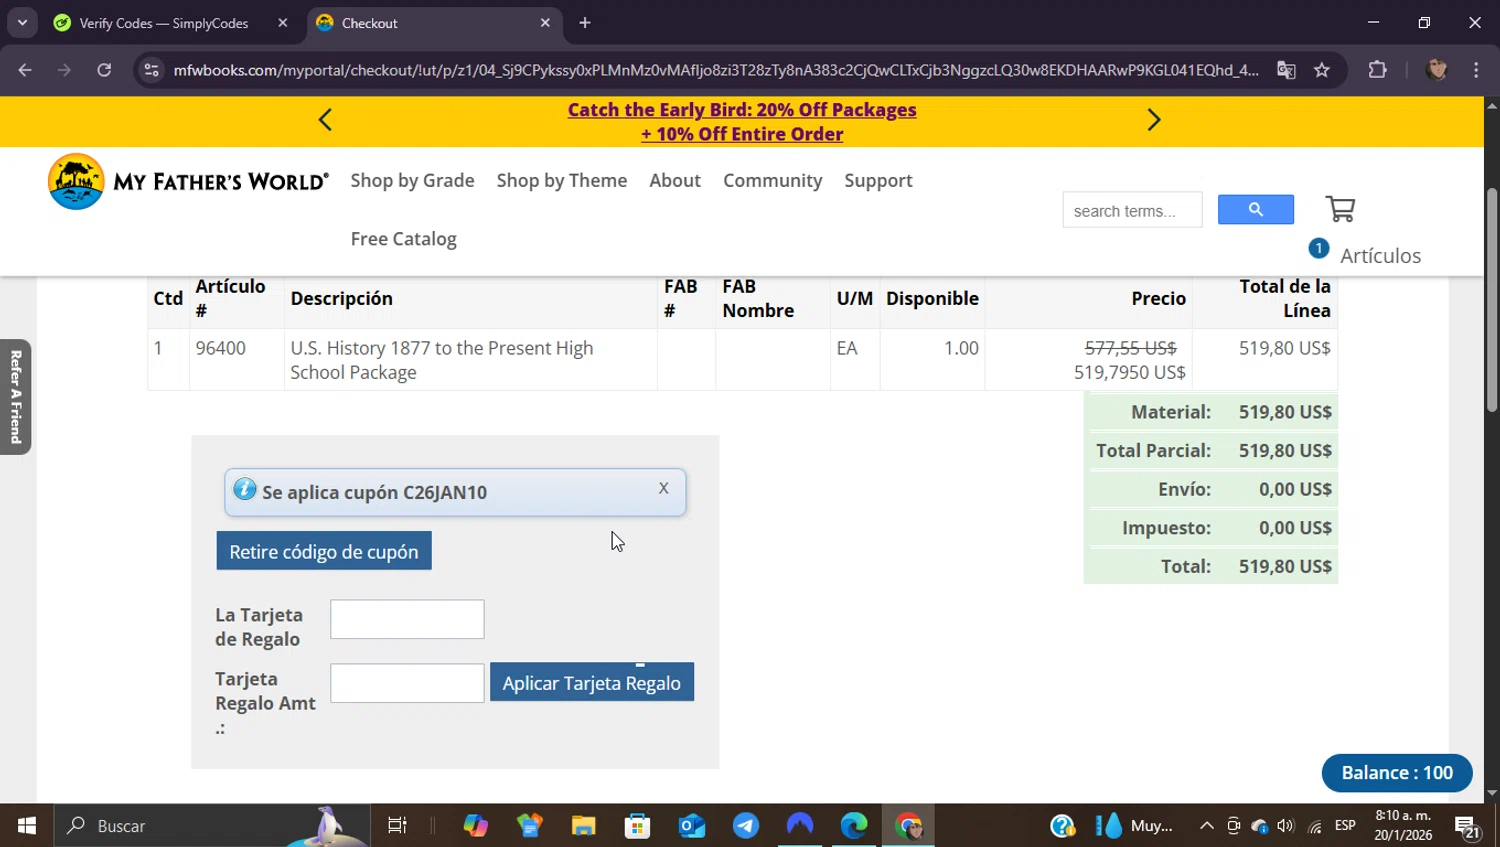Go forward with browser forward arrow
1500x847 pixels.
point(64,70)
